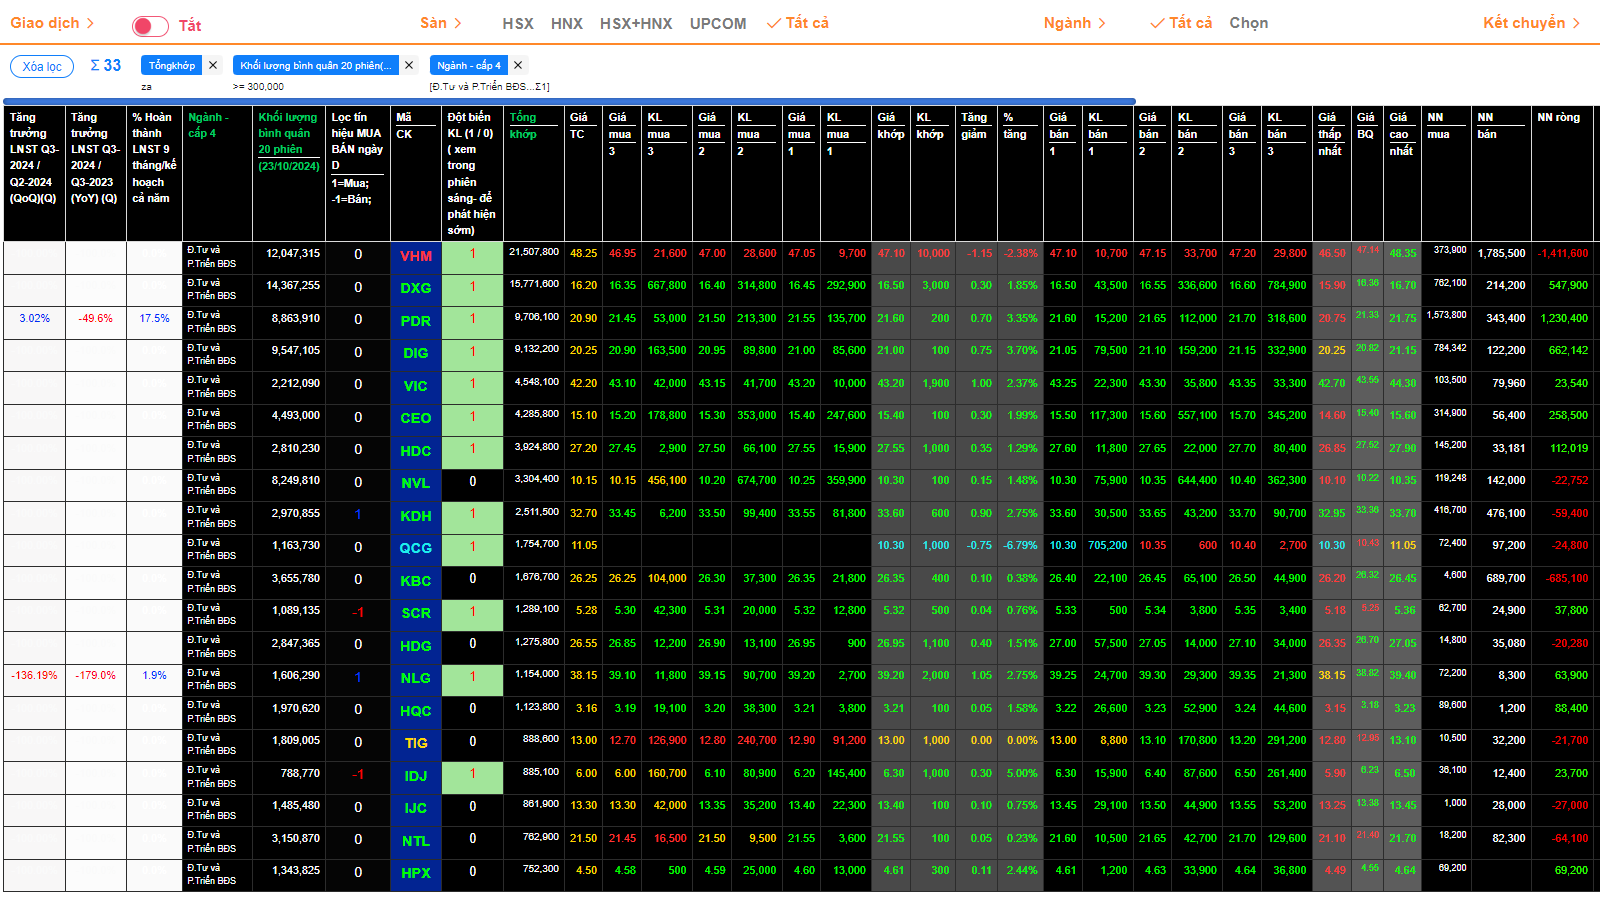
Task: Click the 5.00% change value for IDJ
Action: pos(1022,773)
